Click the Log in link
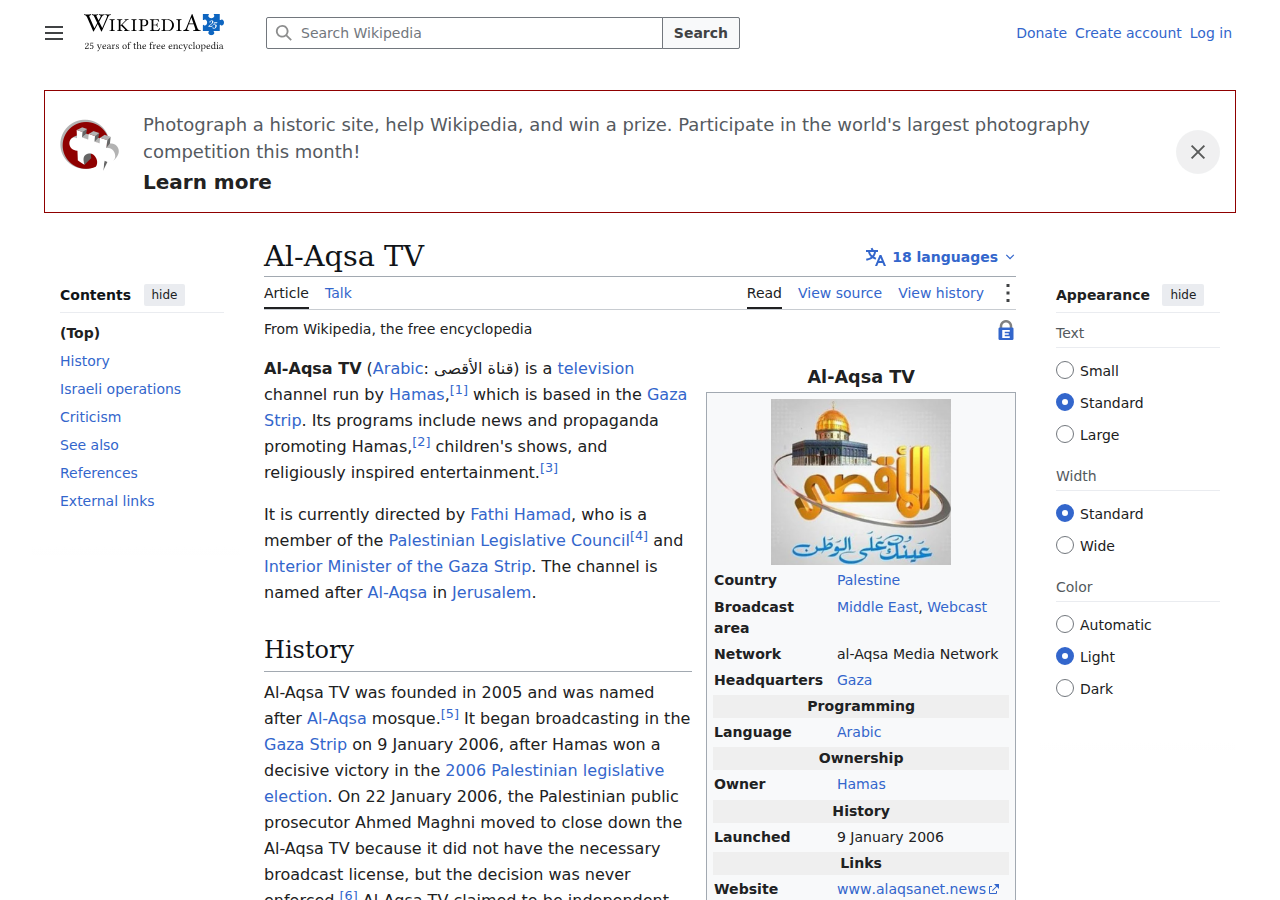 (x=1210, y=33)
